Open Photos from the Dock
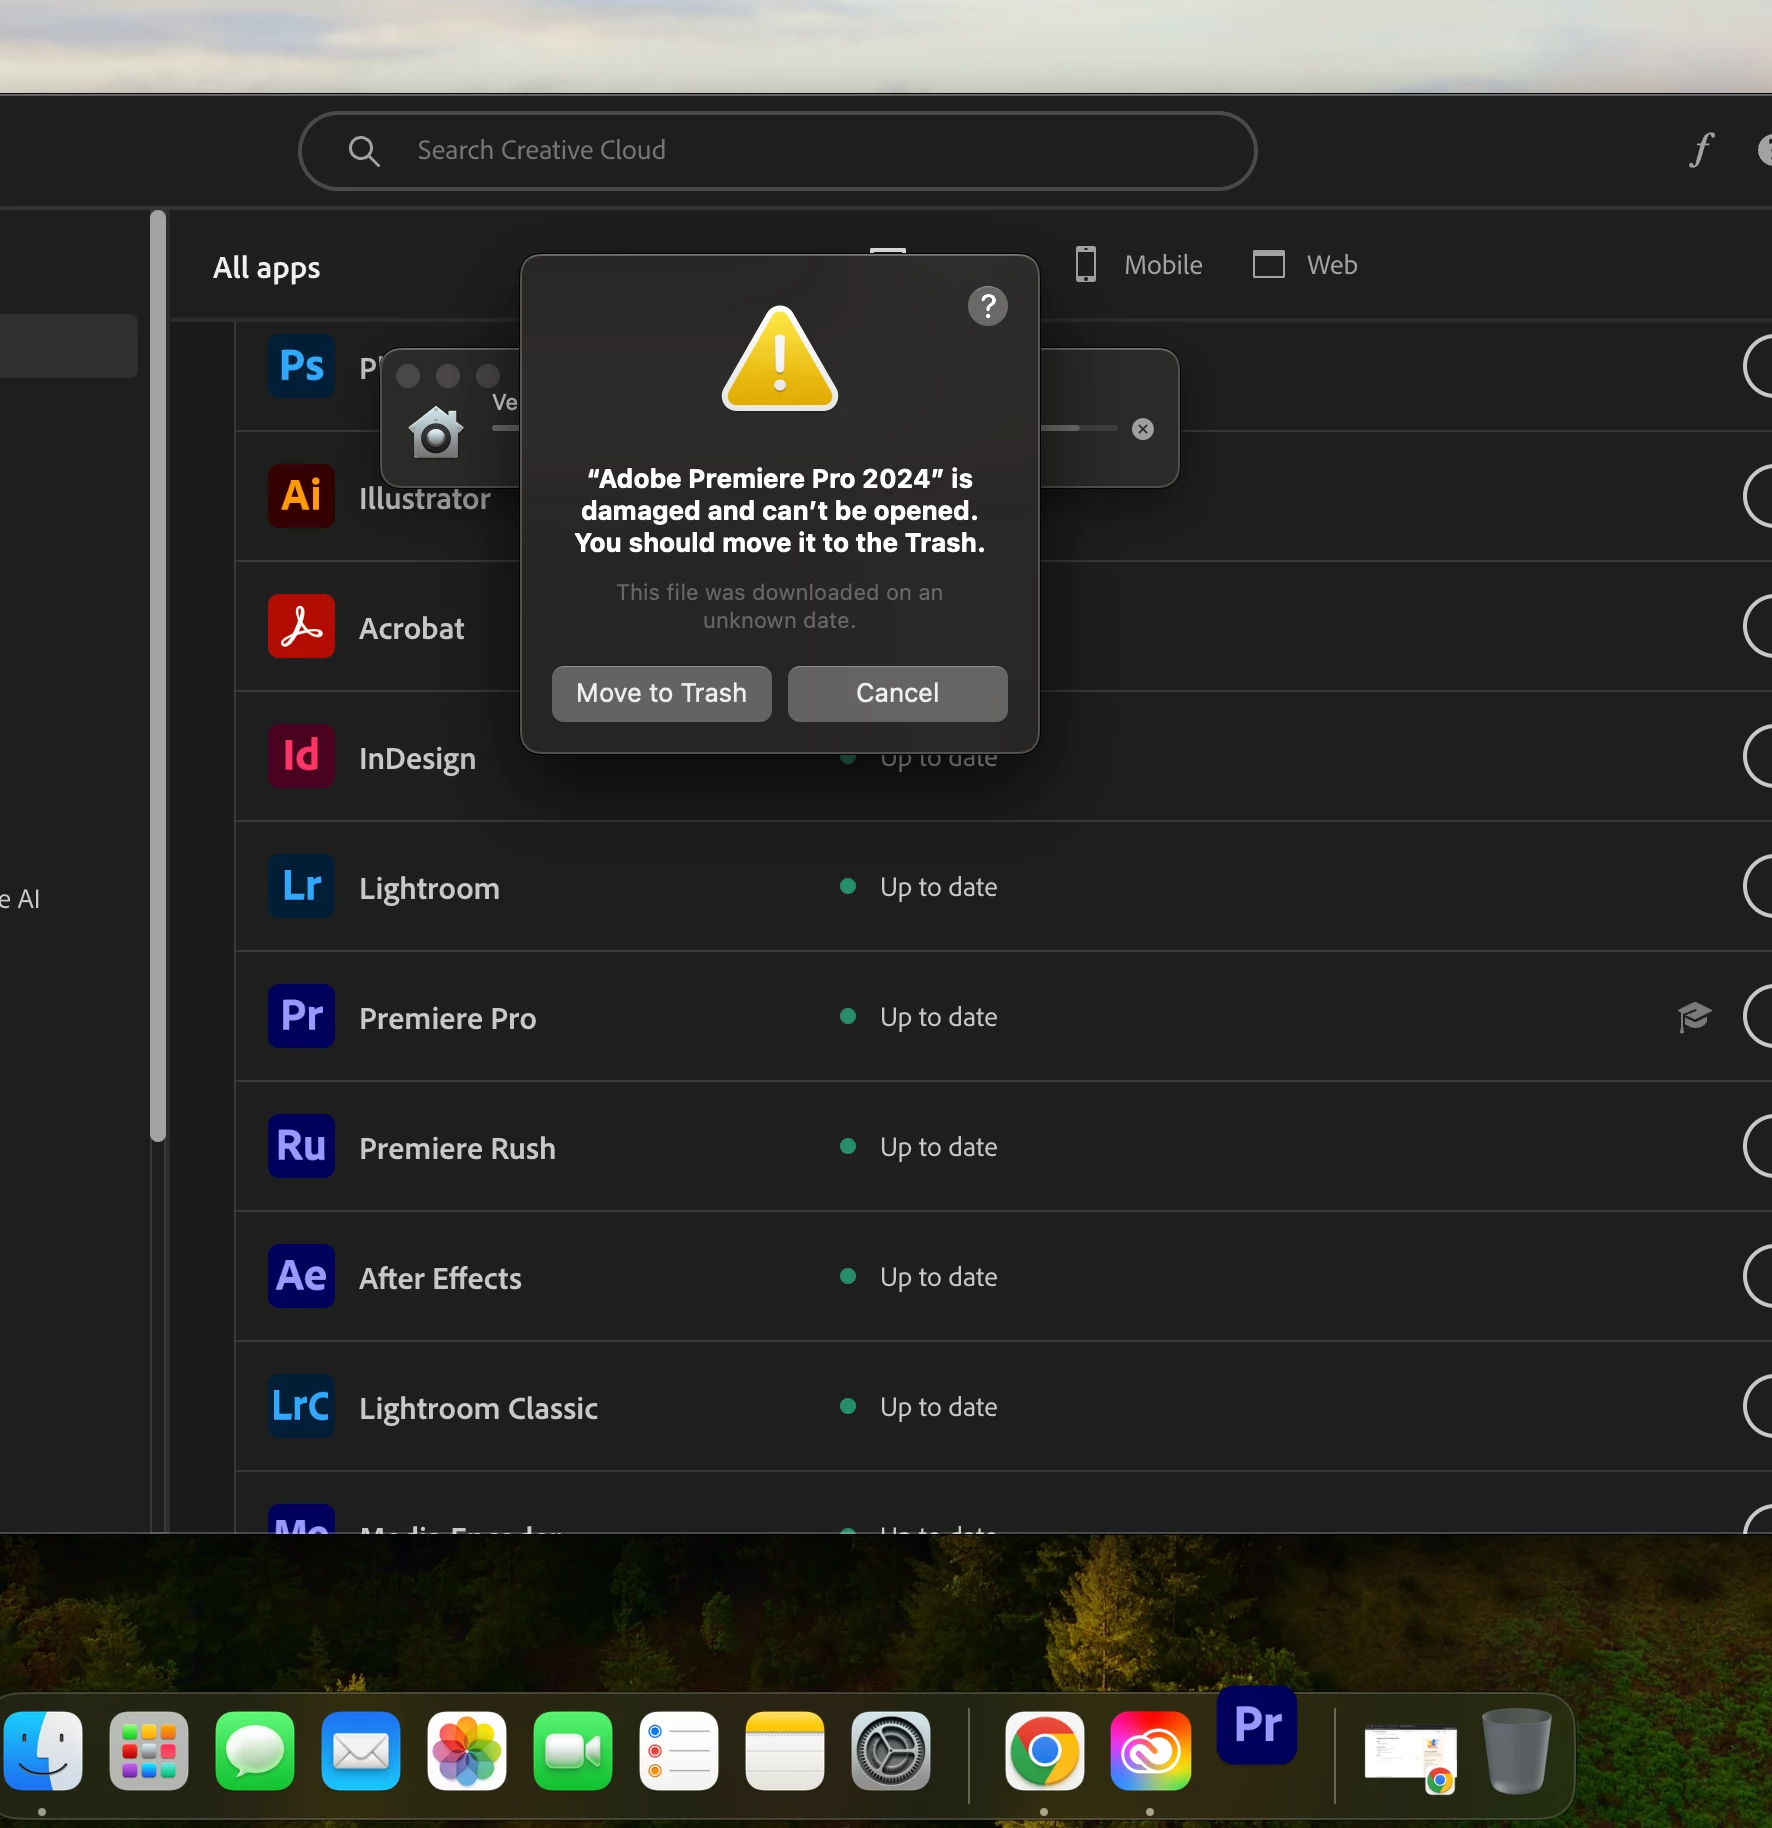The height and width of the screenshot is (1828, 1772). pyautogui.click(x=467, y=1751)
